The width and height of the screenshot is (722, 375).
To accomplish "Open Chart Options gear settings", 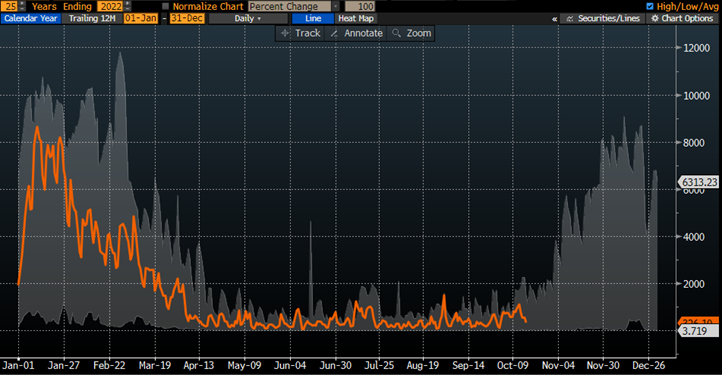I will tap(682, 18).
